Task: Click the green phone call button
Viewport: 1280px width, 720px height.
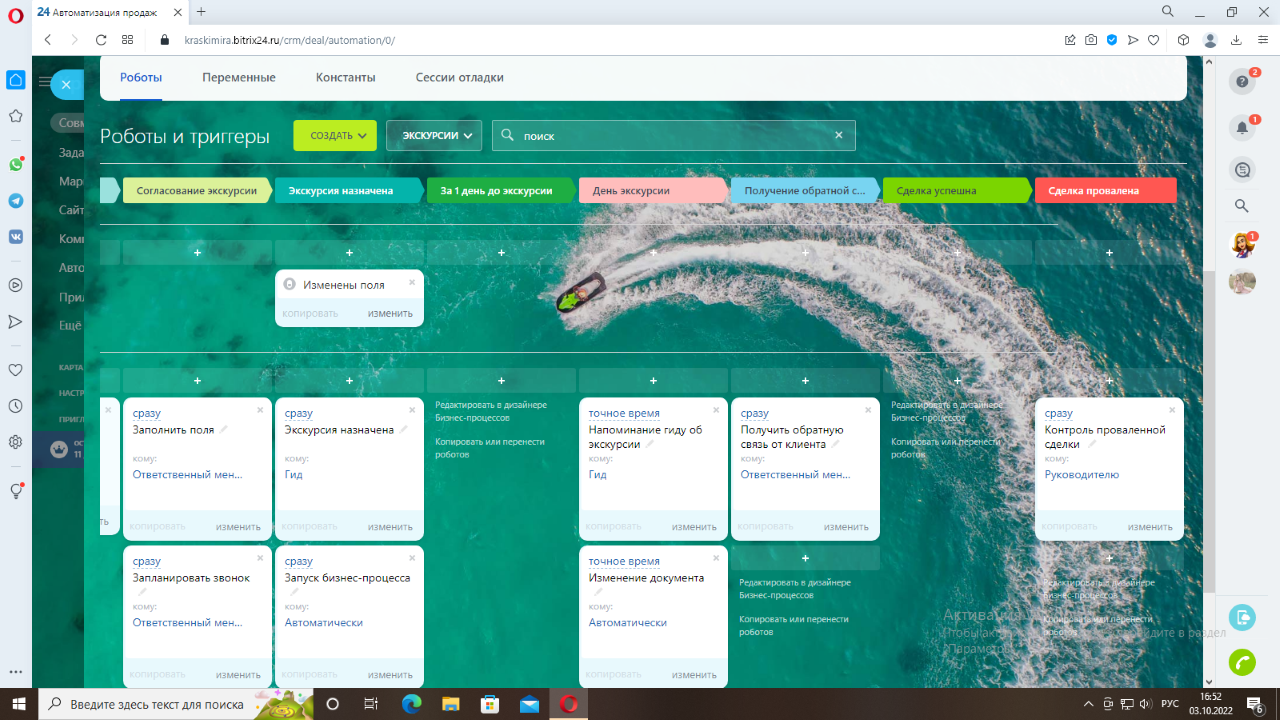Action: coord(1242,662)
